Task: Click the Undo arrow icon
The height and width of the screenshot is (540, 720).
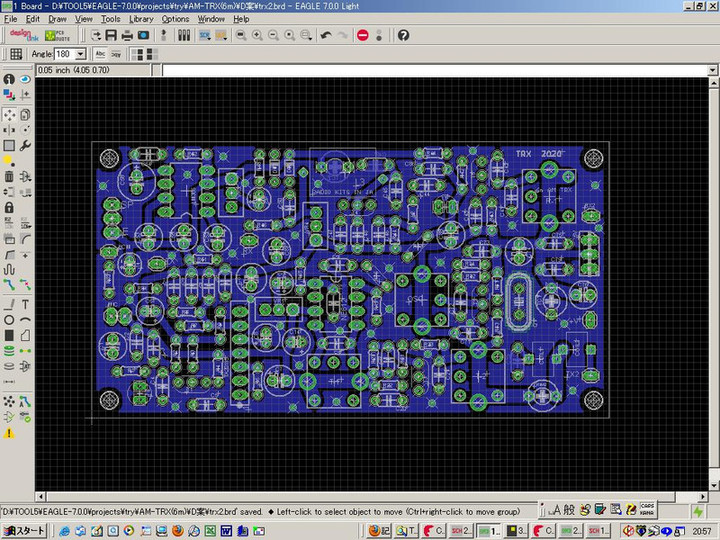Action: (326, 35)
